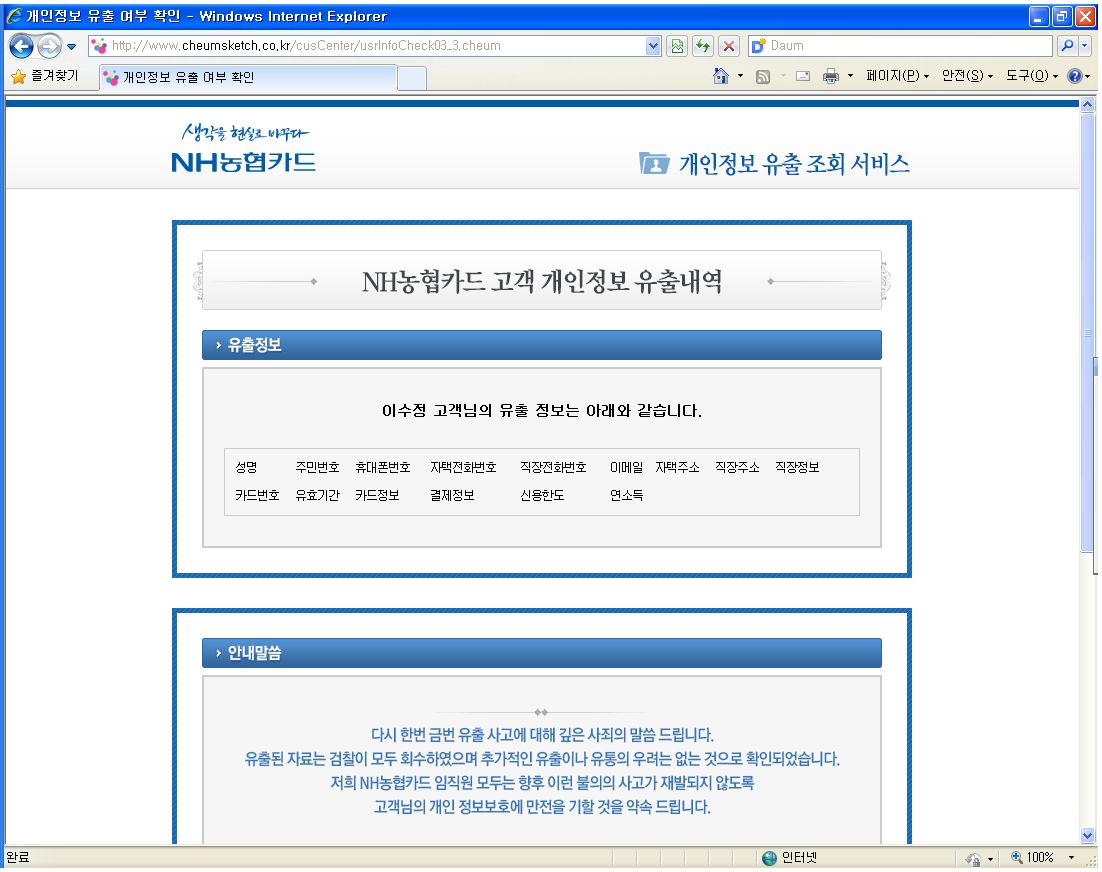Click the vertical scrollbar down arrow
Viewport: 1102px width, 872px height.
(x=1087, y=835)
